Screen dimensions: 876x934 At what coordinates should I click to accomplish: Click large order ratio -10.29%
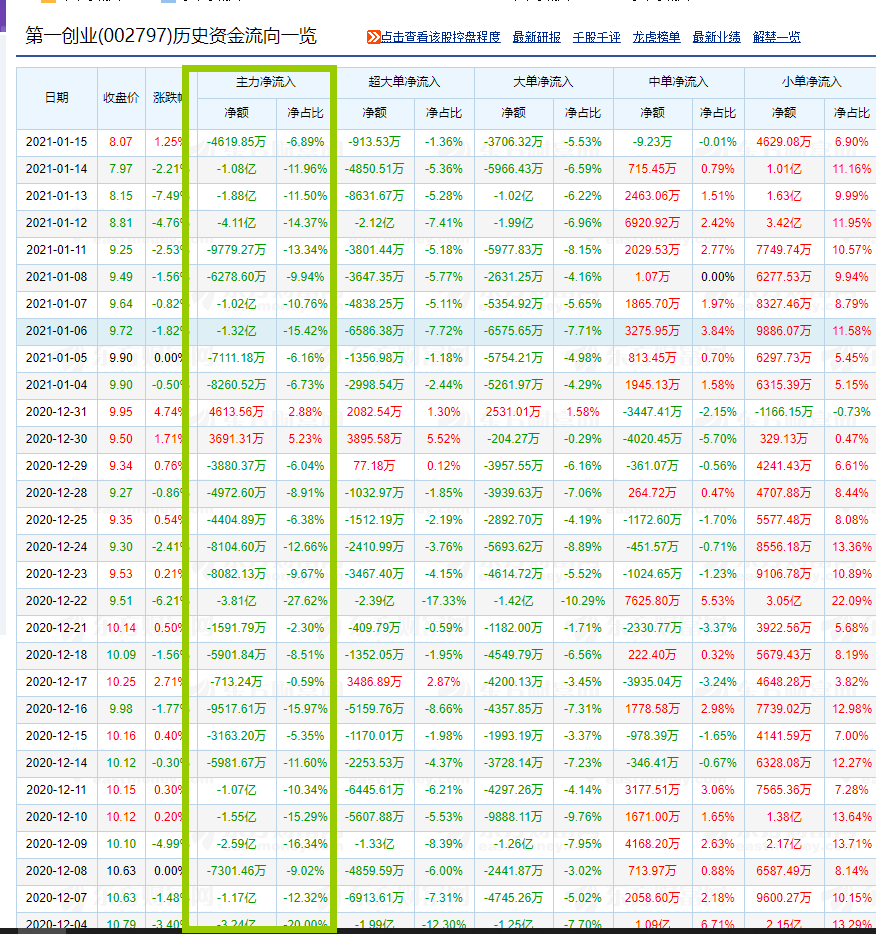(x=583, y=601)
